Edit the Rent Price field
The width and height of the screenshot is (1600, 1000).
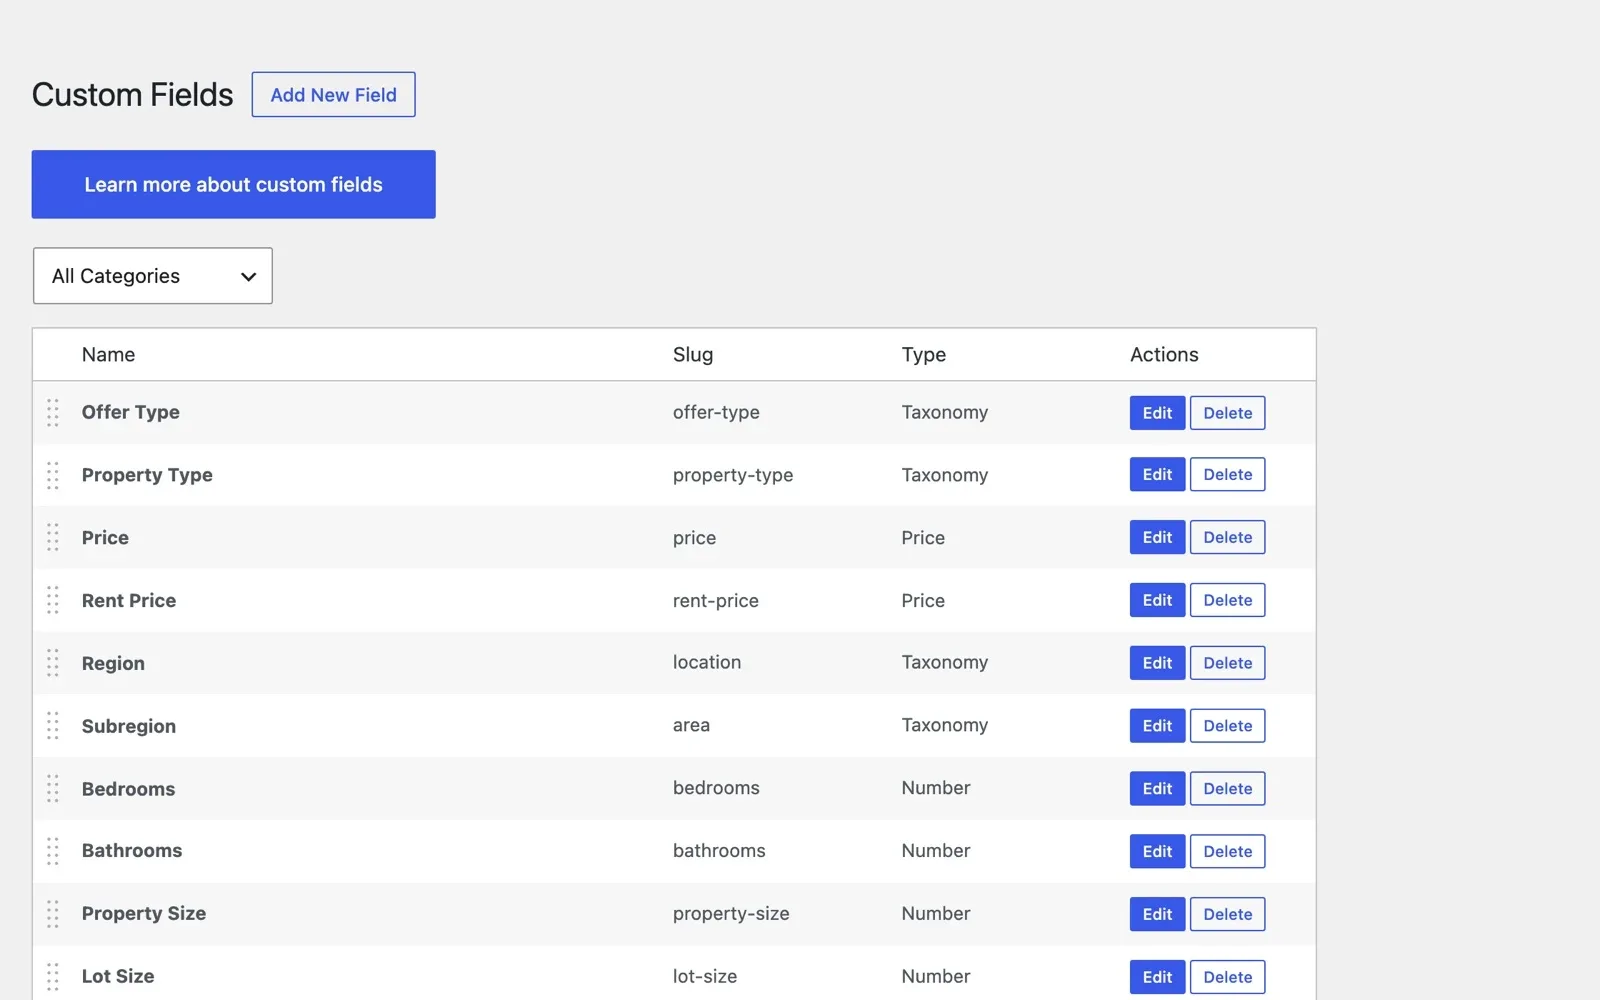[x=1157, y=601]
